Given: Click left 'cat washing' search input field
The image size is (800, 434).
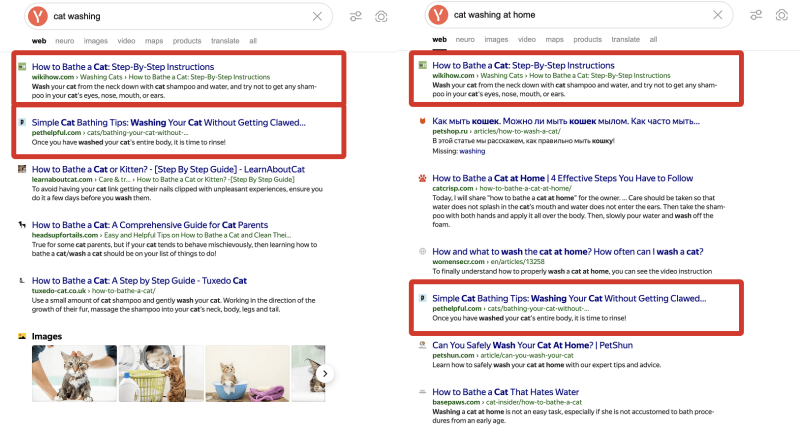Looking at the screenshot, I should (179, 16).
